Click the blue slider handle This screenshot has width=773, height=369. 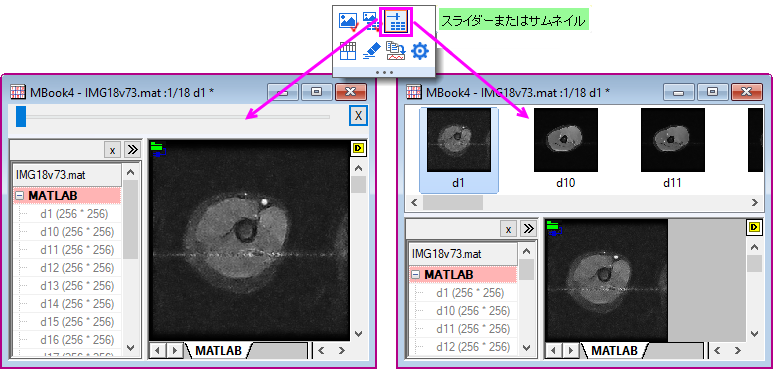[21, 117]
